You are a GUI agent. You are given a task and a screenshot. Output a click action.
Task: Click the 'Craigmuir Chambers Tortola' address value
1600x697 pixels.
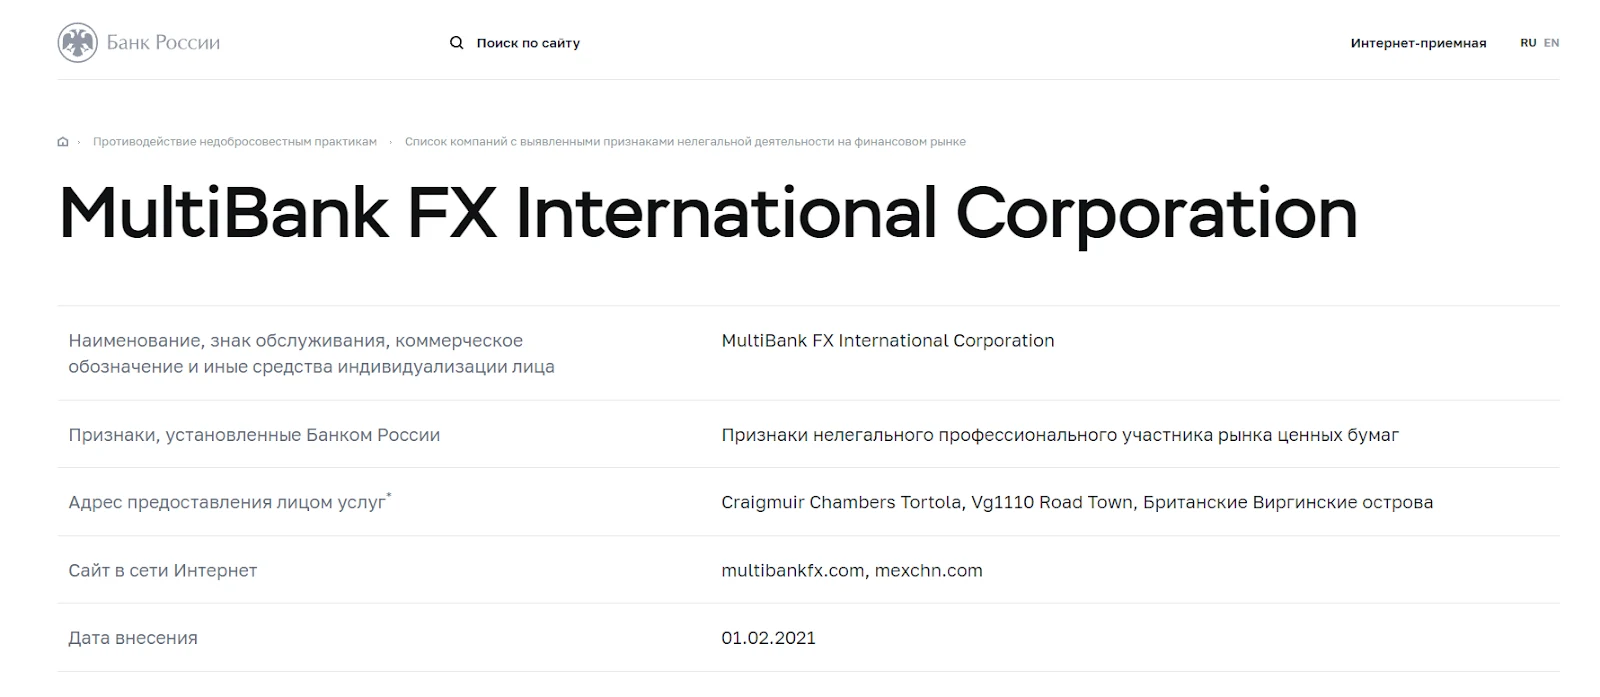[x=1077, y=502]
